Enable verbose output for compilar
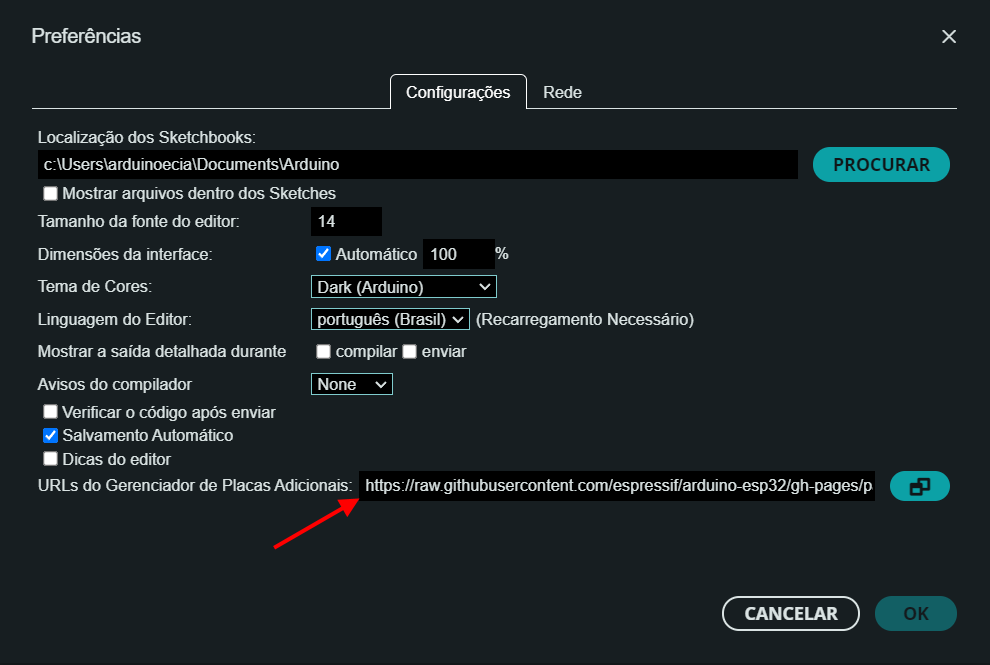The image size is (990, 665). [323, 351]
